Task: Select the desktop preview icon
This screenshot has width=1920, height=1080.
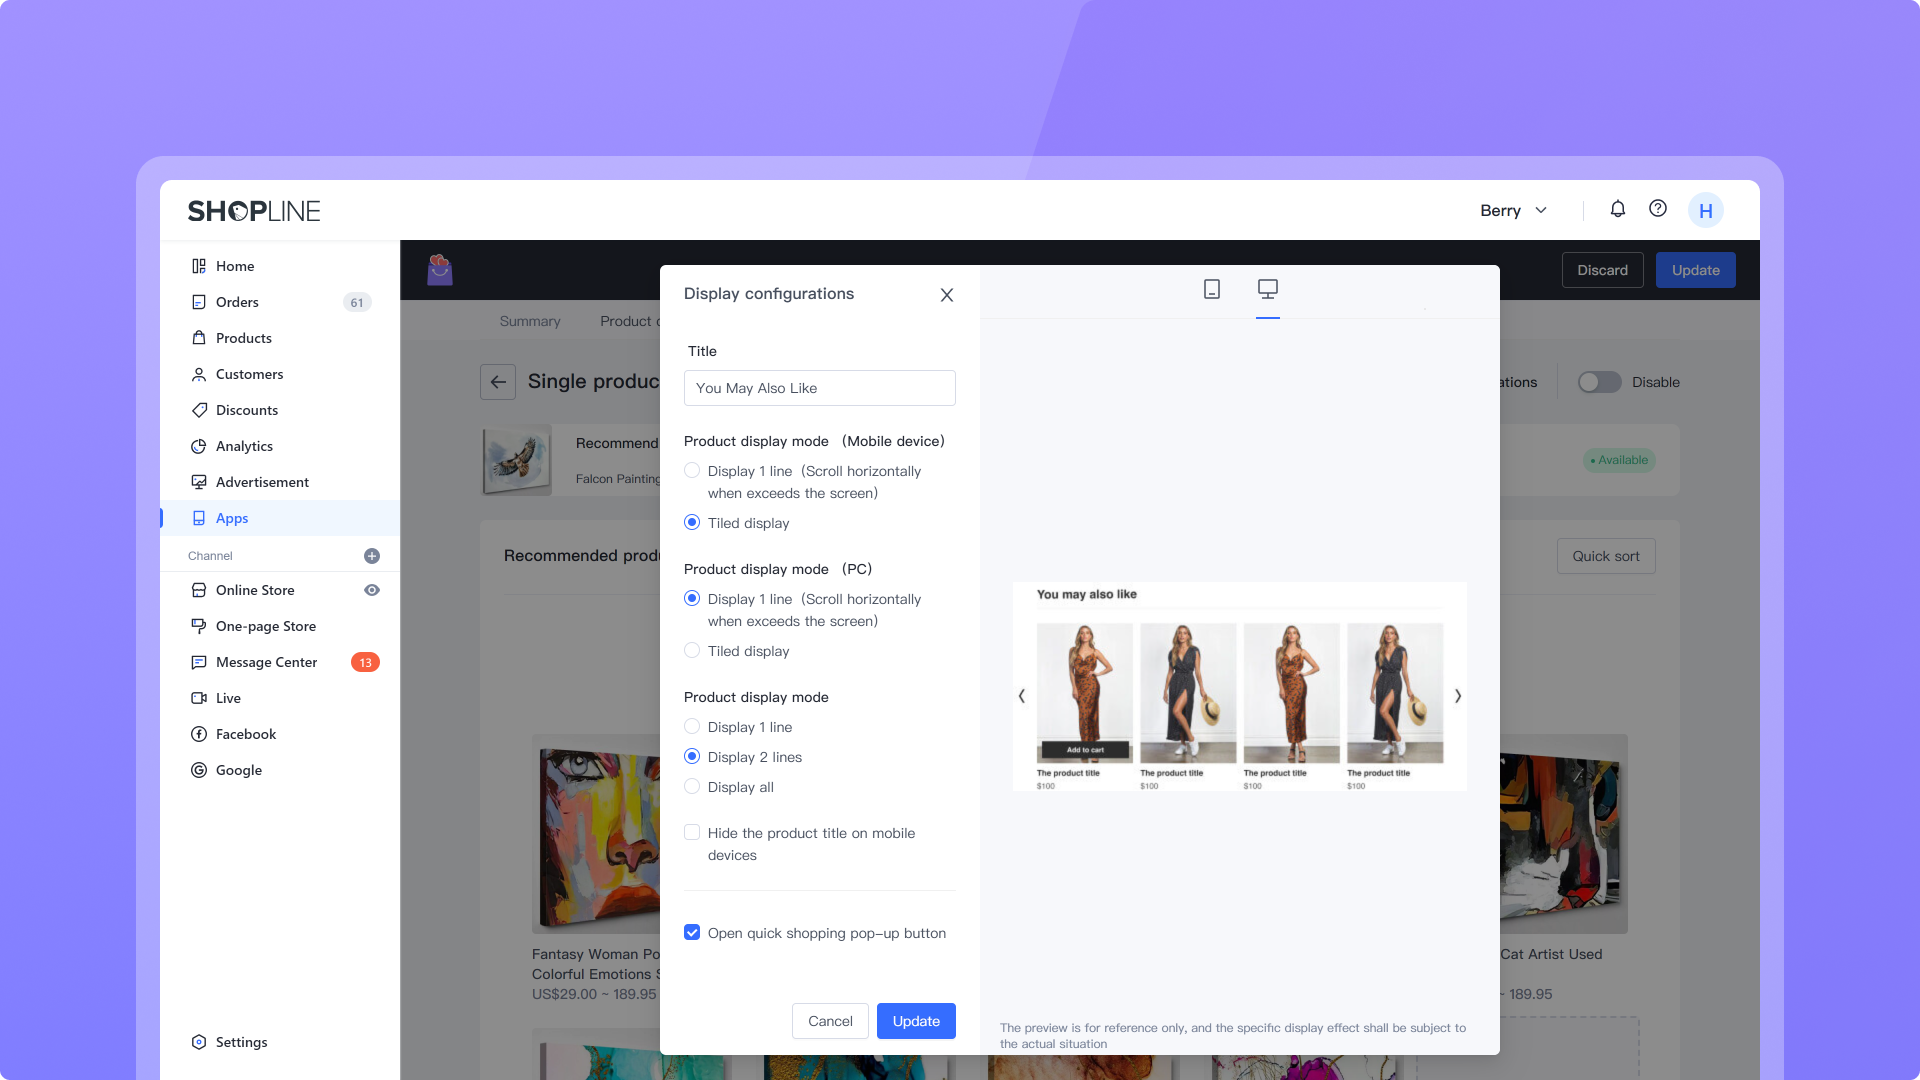Action: (x=1267, y=289)
